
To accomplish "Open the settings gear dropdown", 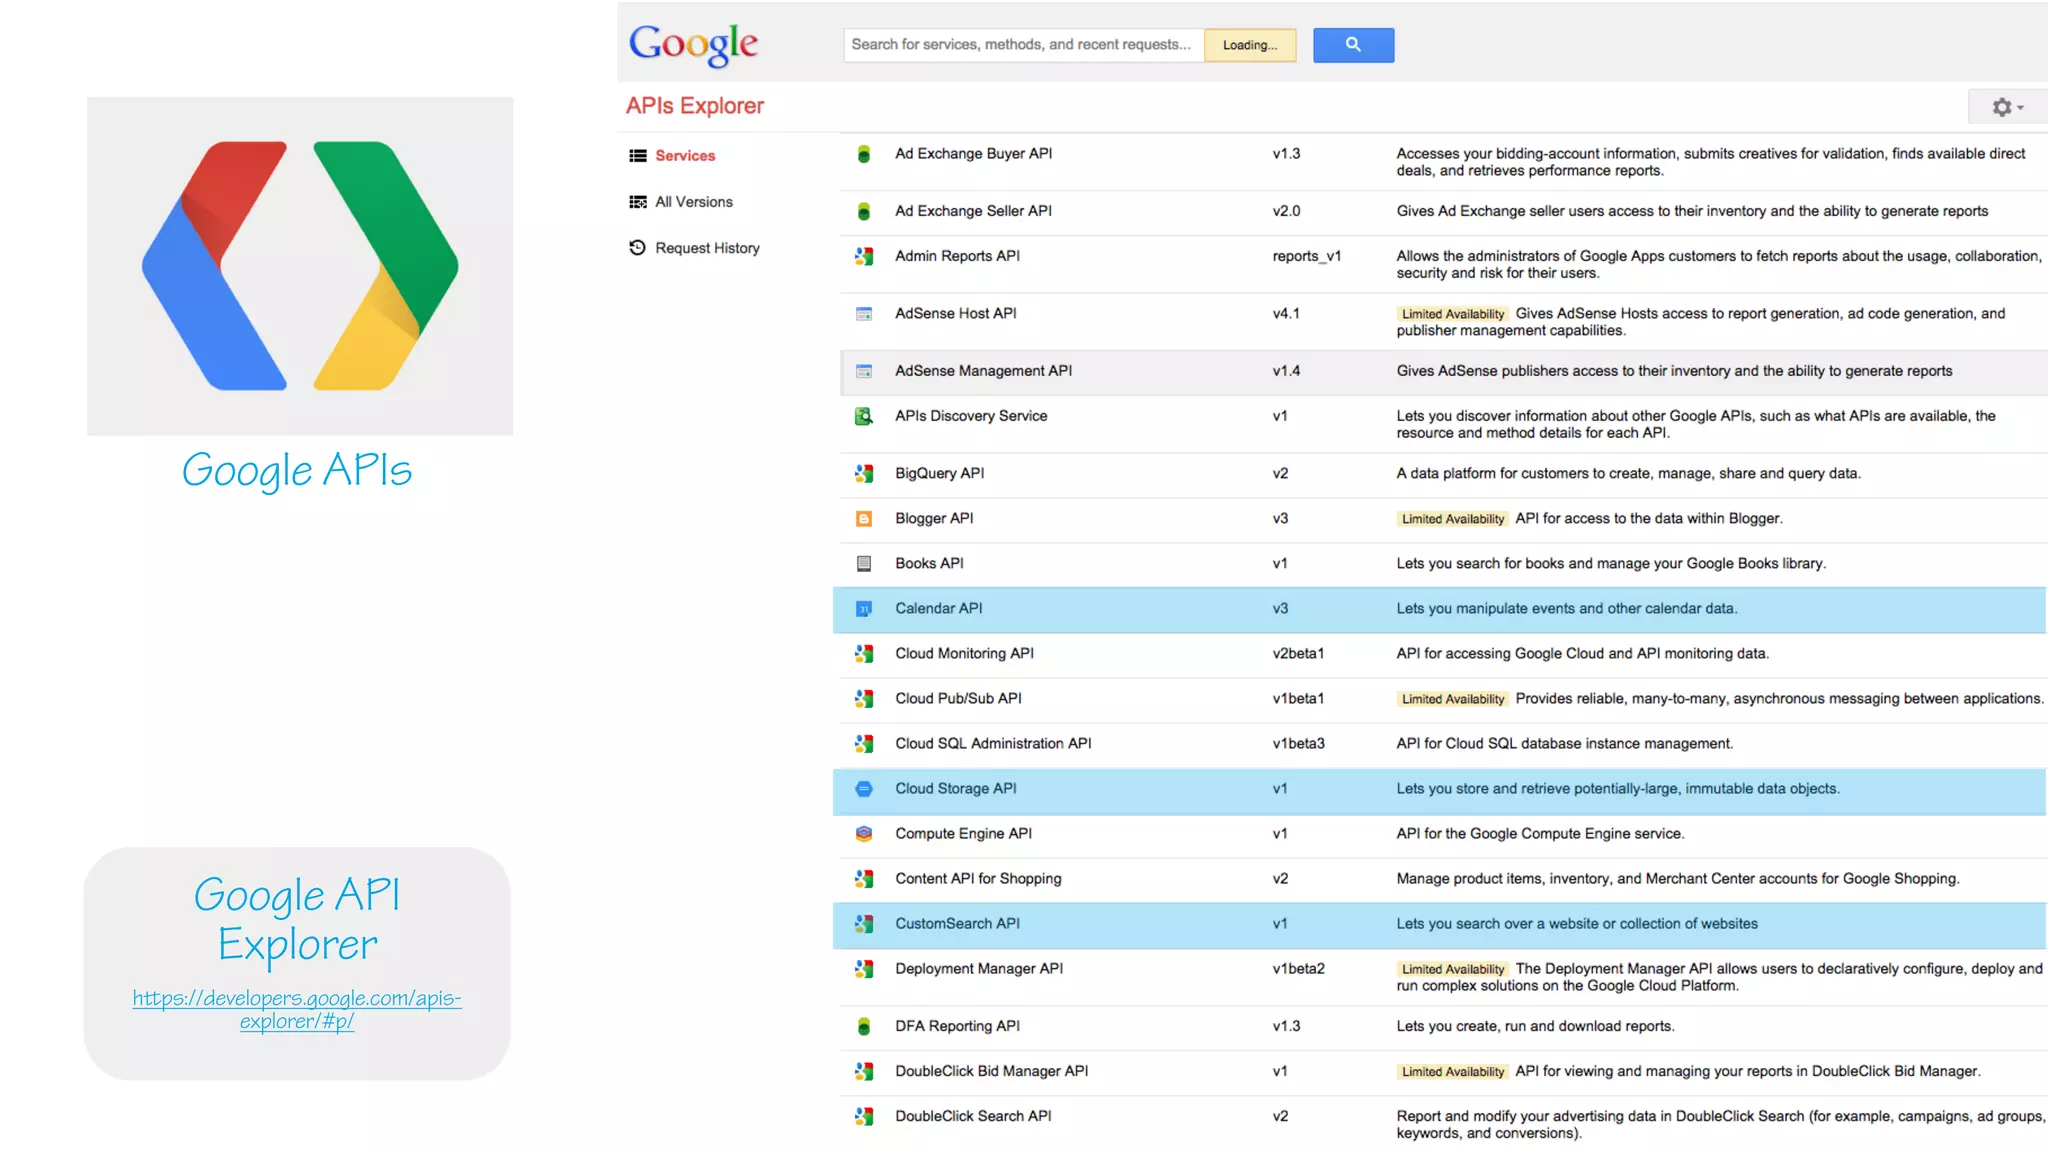I will [2007, 107].
